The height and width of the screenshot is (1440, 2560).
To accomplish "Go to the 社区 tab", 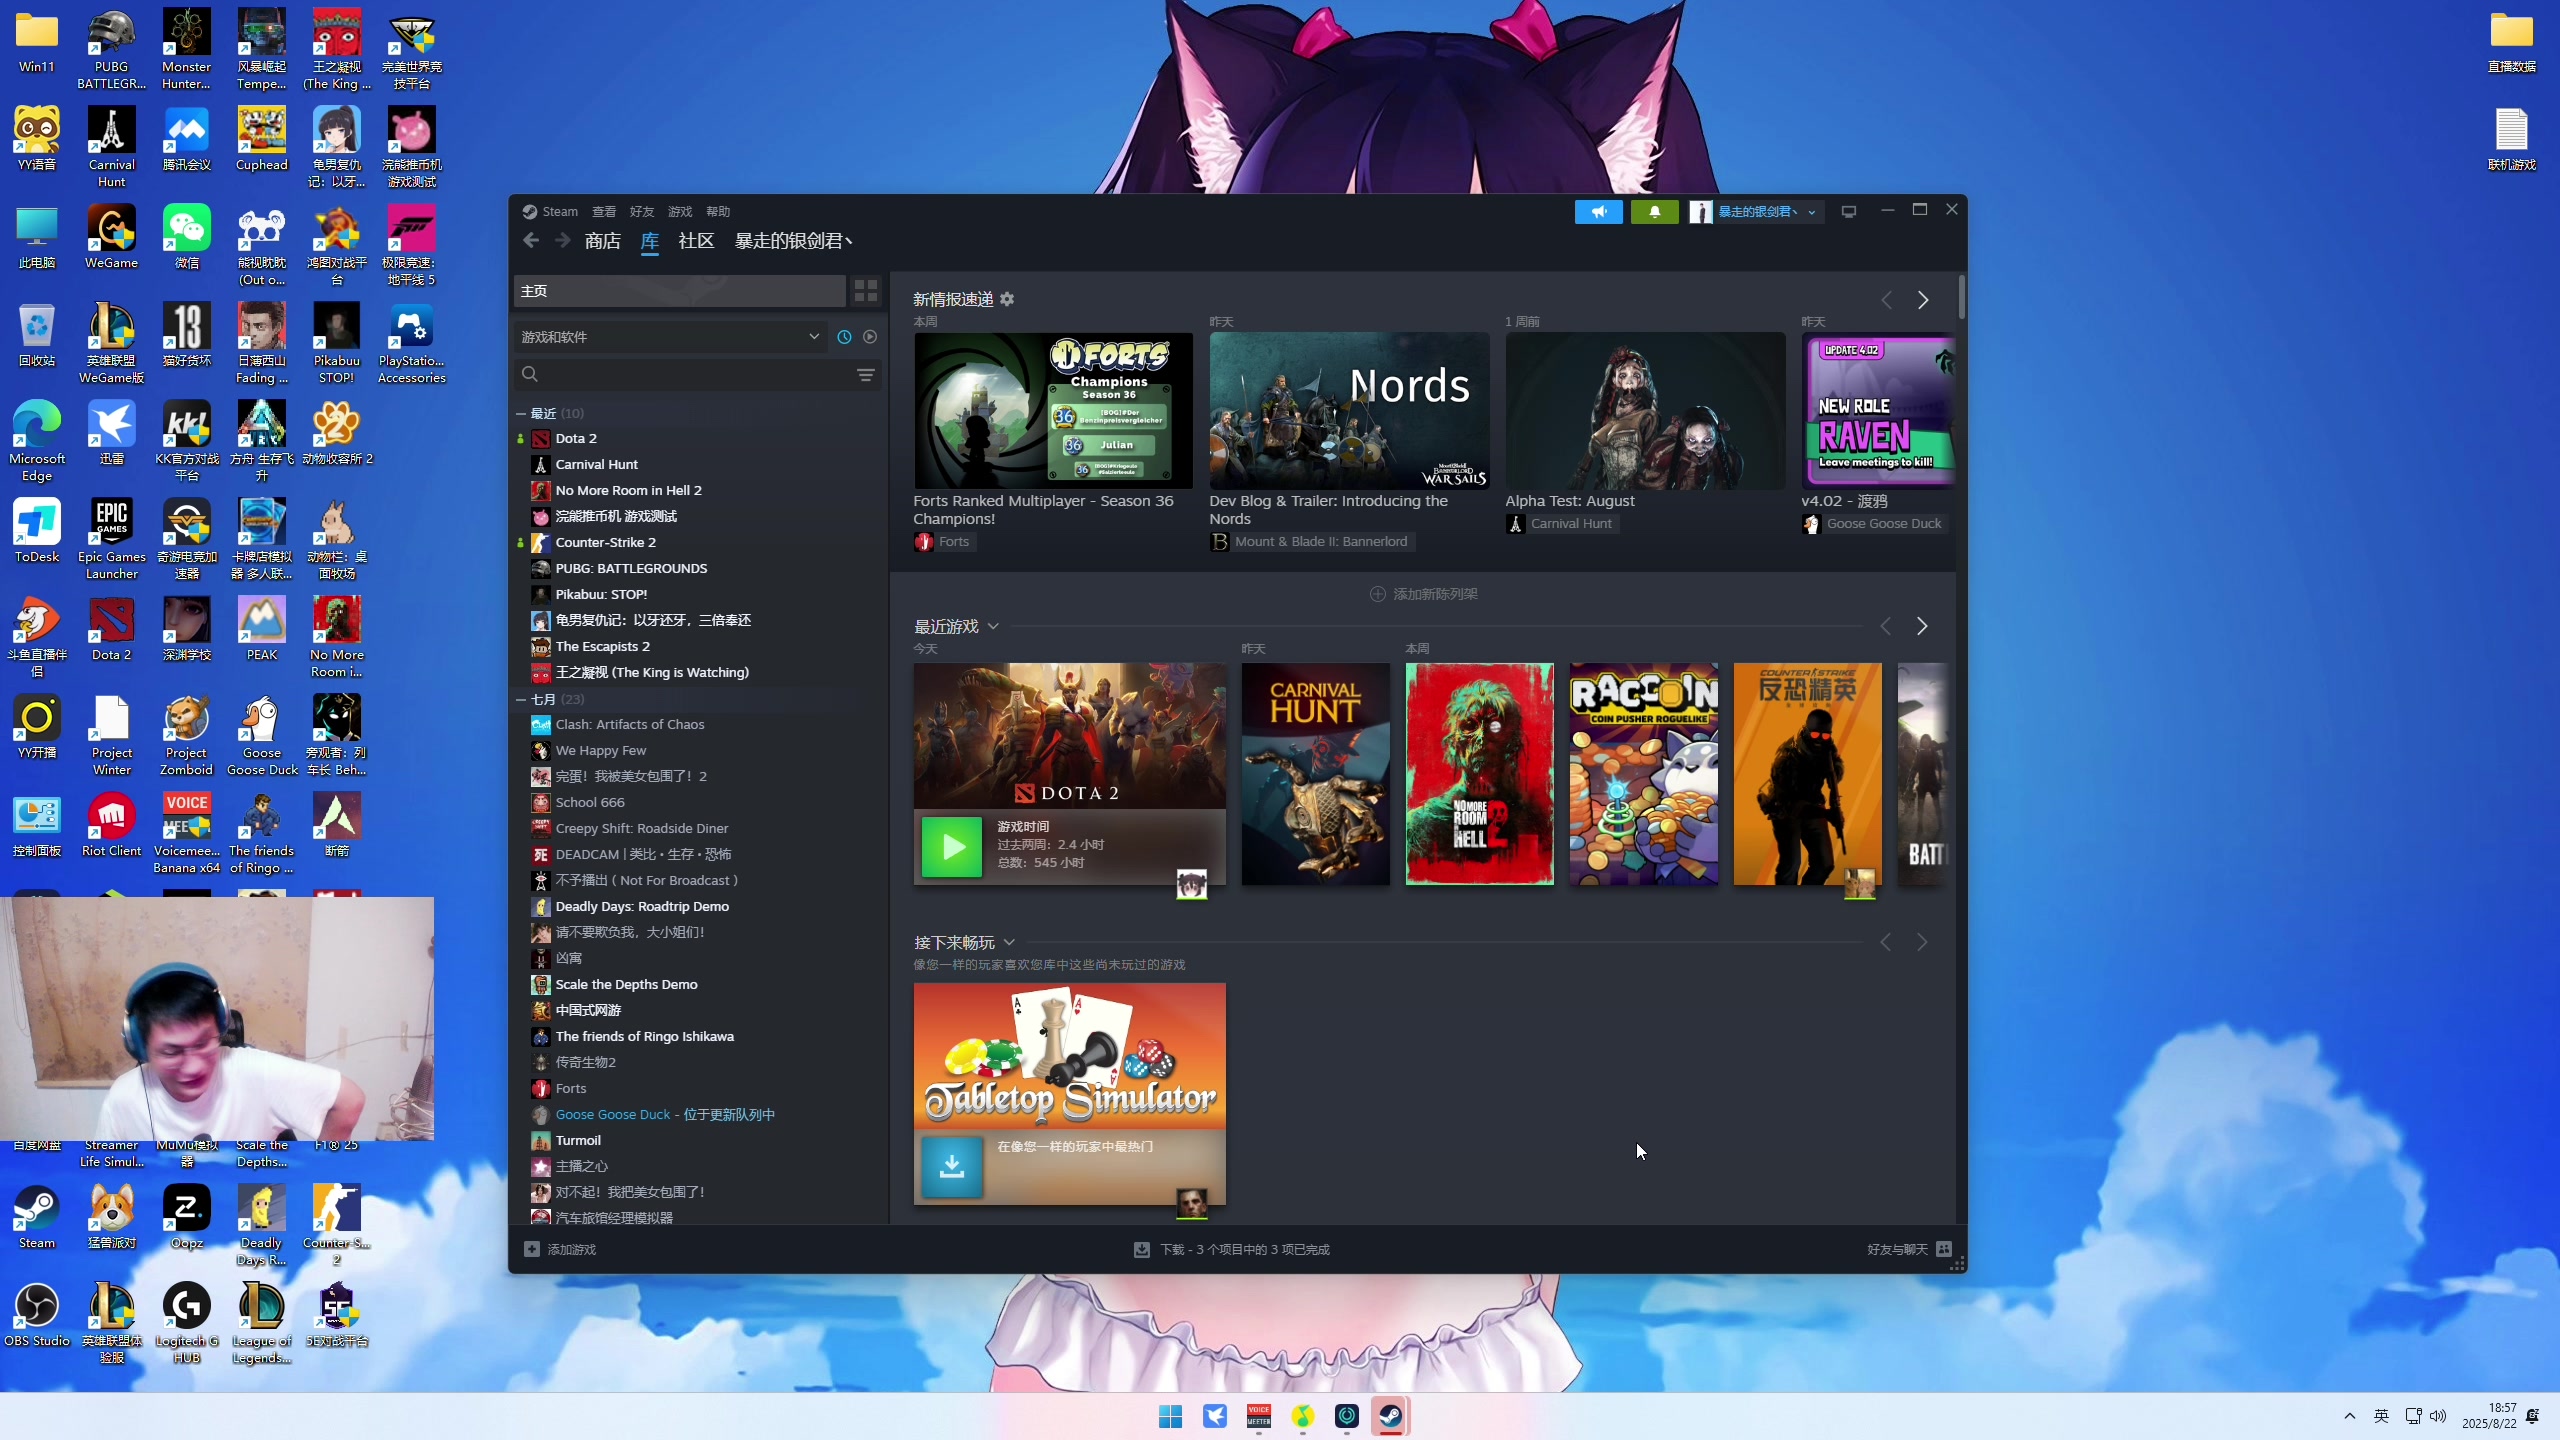I will tap(696, 241).
